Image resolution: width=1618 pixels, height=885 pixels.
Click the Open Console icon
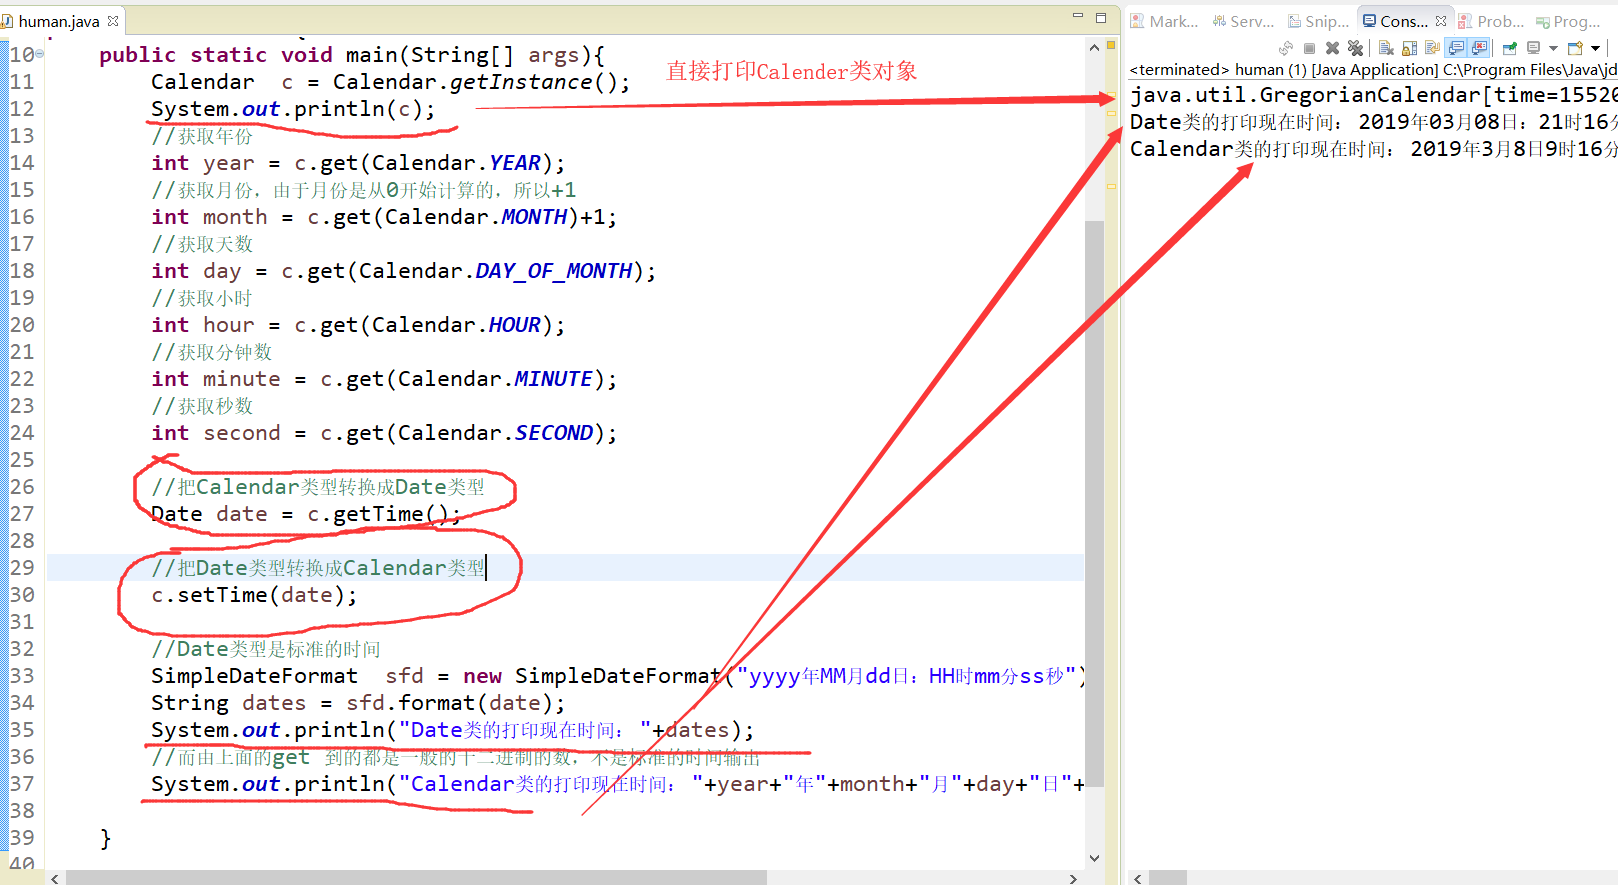[1575, 48]
